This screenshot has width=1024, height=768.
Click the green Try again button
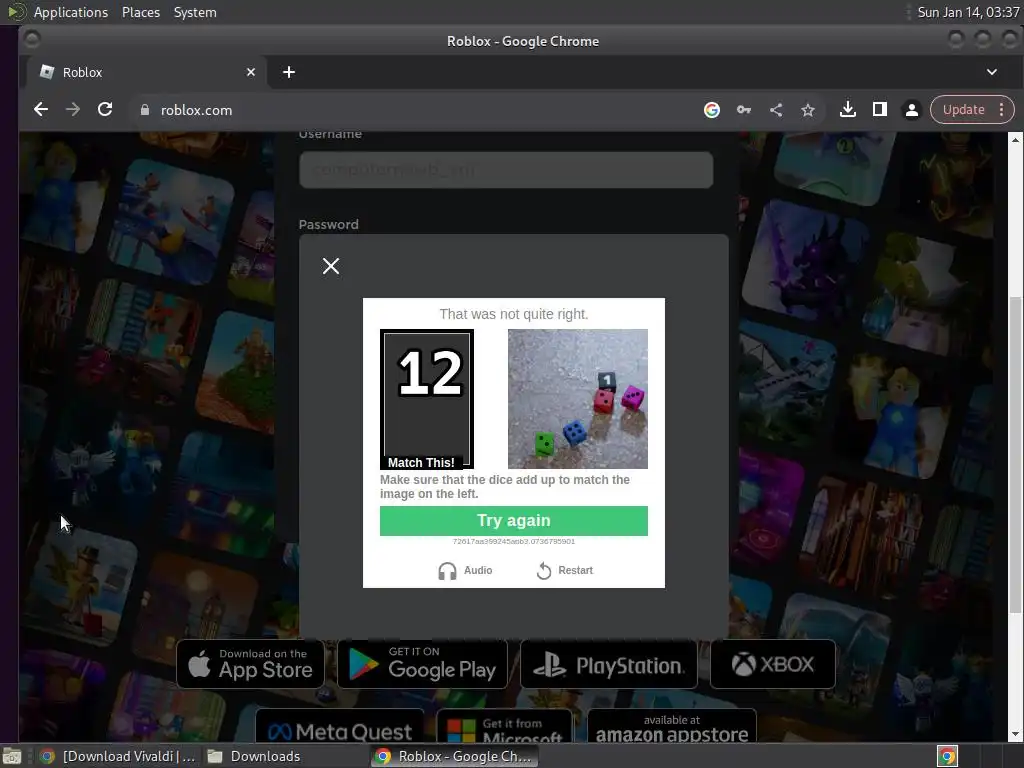513,520
